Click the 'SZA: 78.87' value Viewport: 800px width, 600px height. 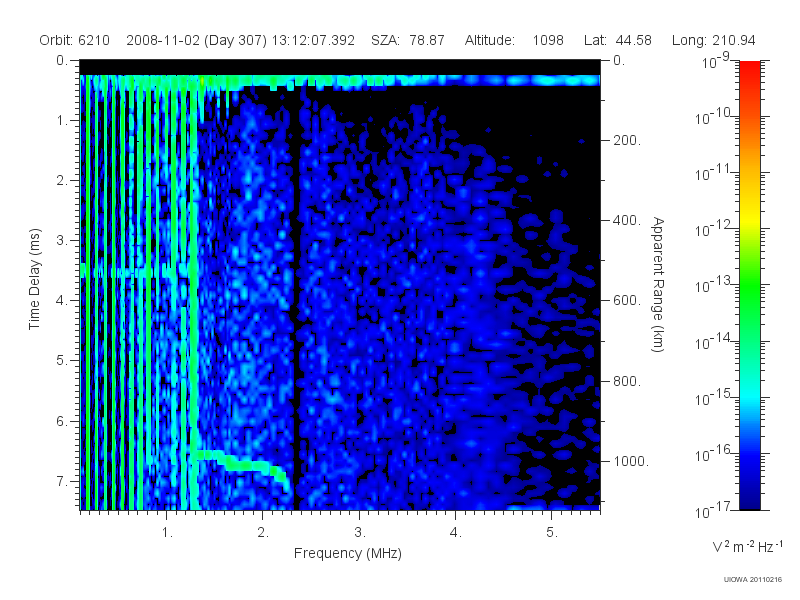(408, 40)
